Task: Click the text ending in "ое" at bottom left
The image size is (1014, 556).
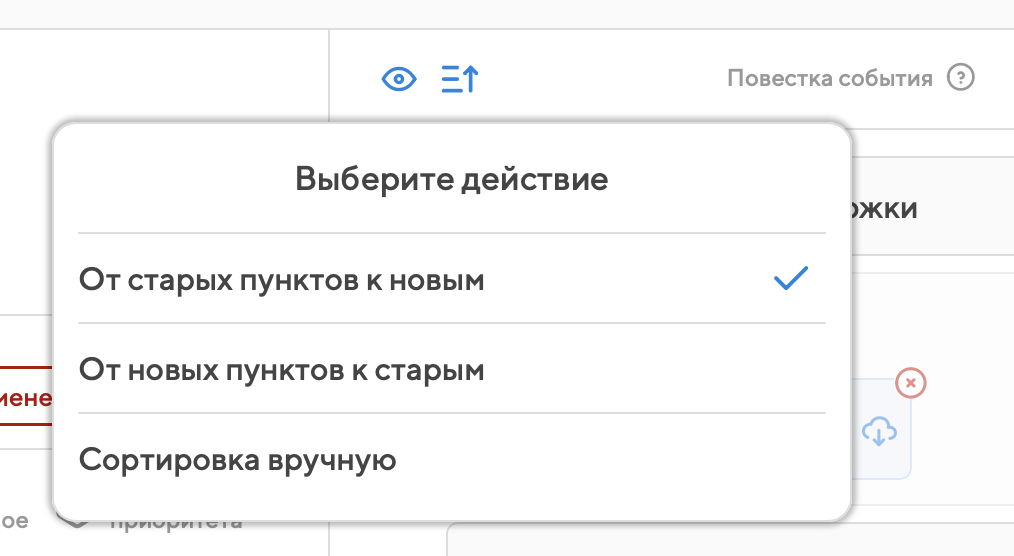Action: click(x=15, y=521)
